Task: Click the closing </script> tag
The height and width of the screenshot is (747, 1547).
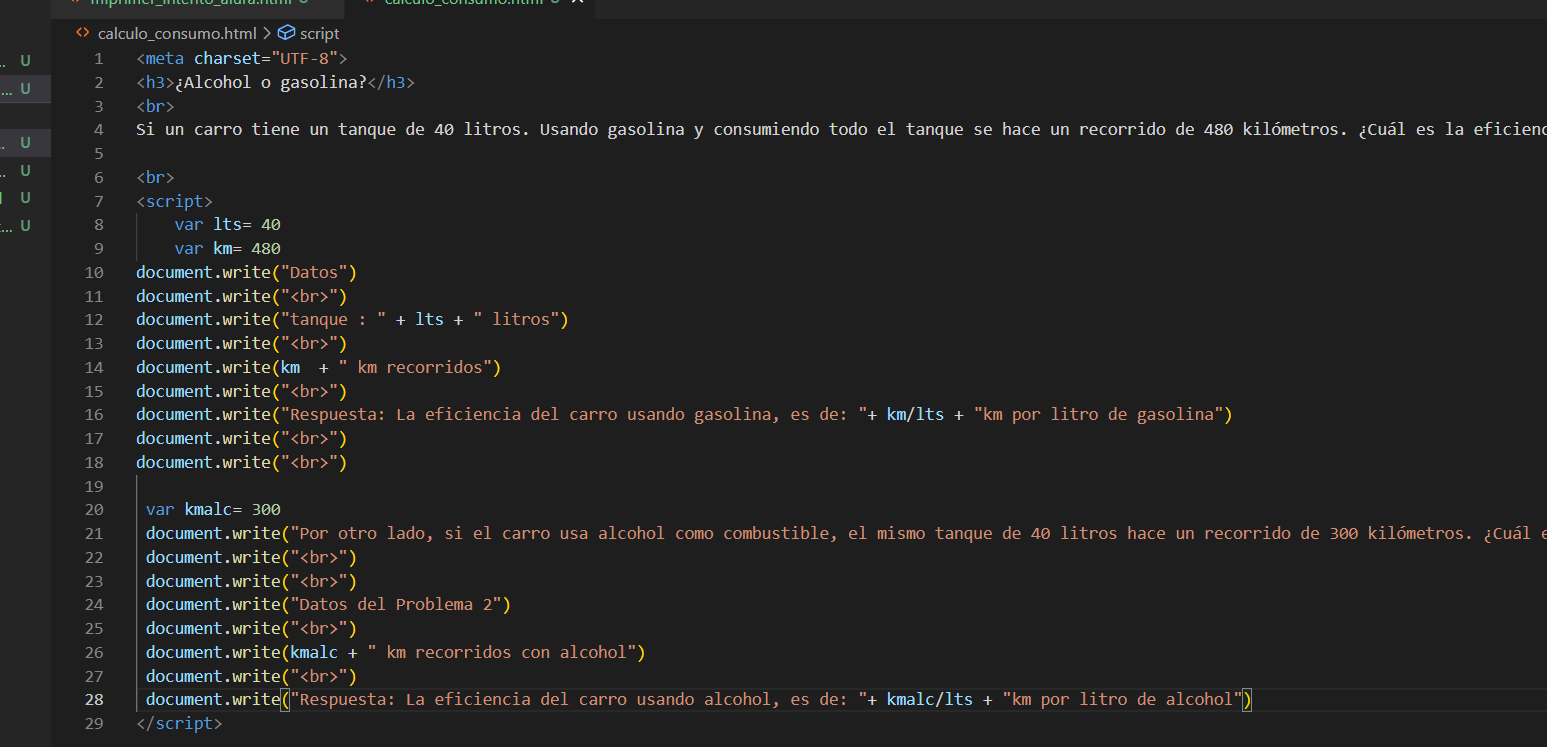Action: (x=179, y=723)
